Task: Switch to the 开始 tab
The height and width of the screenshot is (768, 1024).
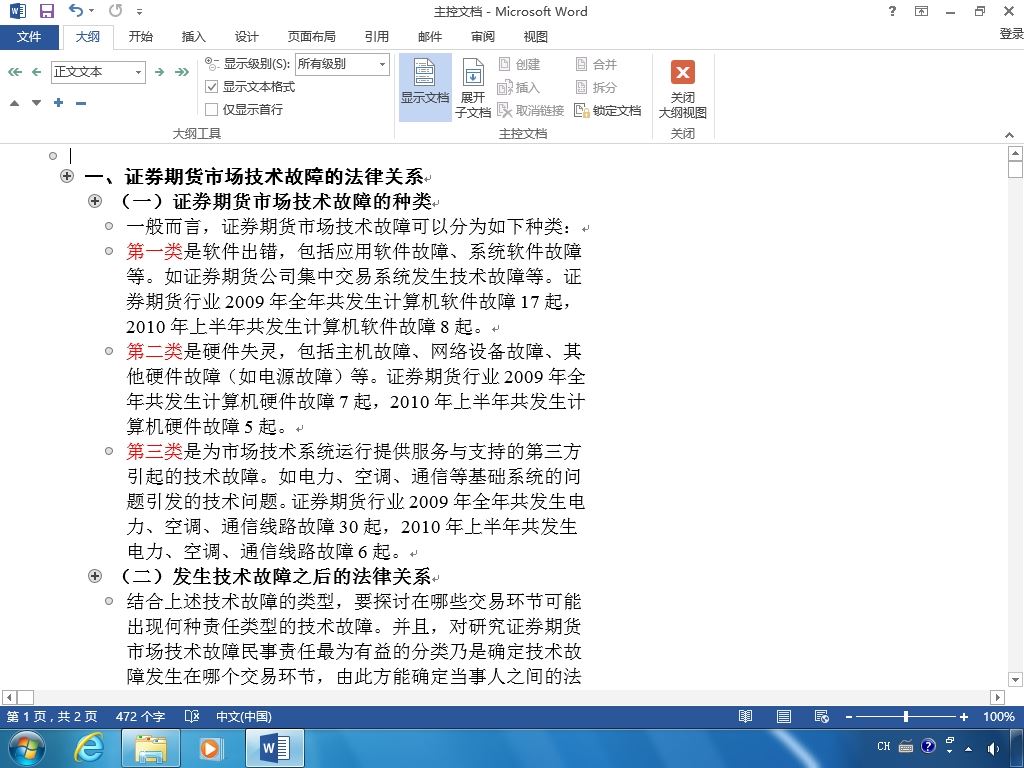Action: click(140, 37)
